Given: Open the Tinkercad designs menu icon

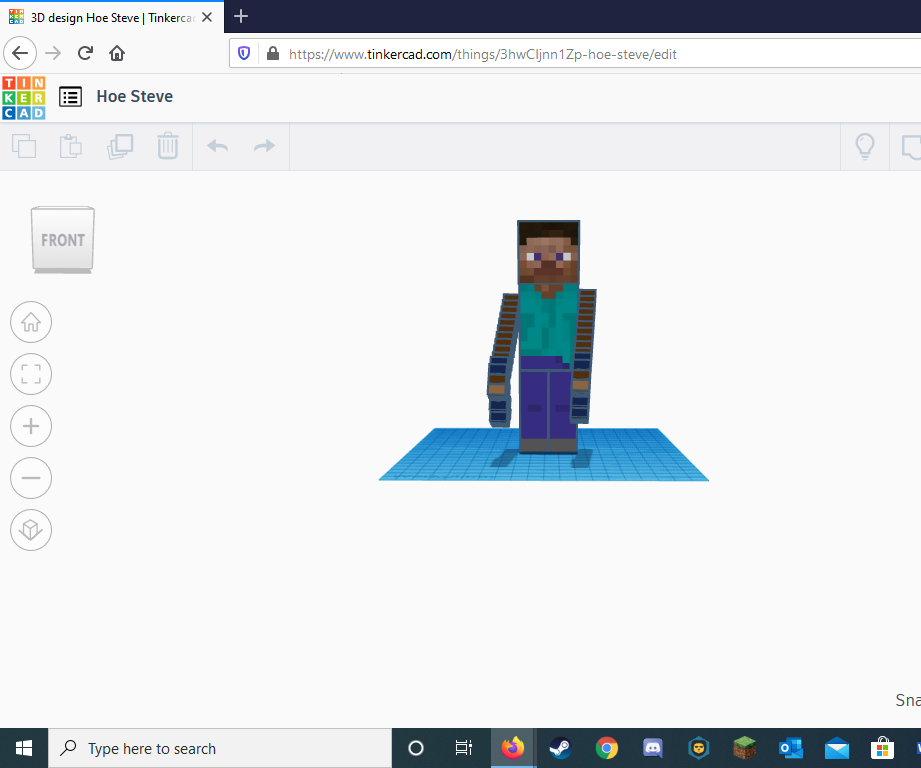Looking at the screenshot, I should (x=70, y=96).
